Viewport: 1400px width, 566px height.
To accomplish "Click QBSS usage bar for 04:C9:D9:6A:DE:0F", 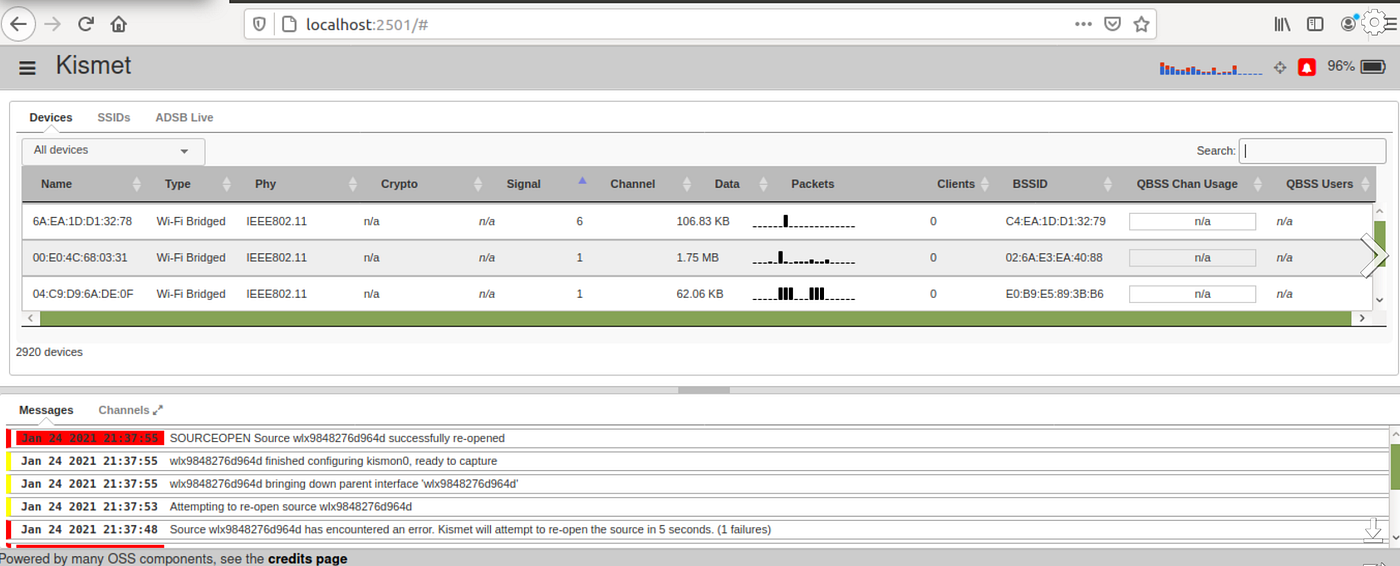I will point(1192,294).
